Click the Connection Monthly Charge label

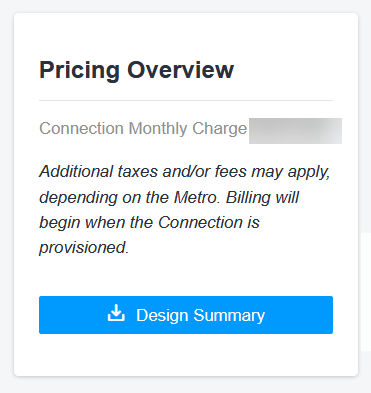click(x=143, y=129)
